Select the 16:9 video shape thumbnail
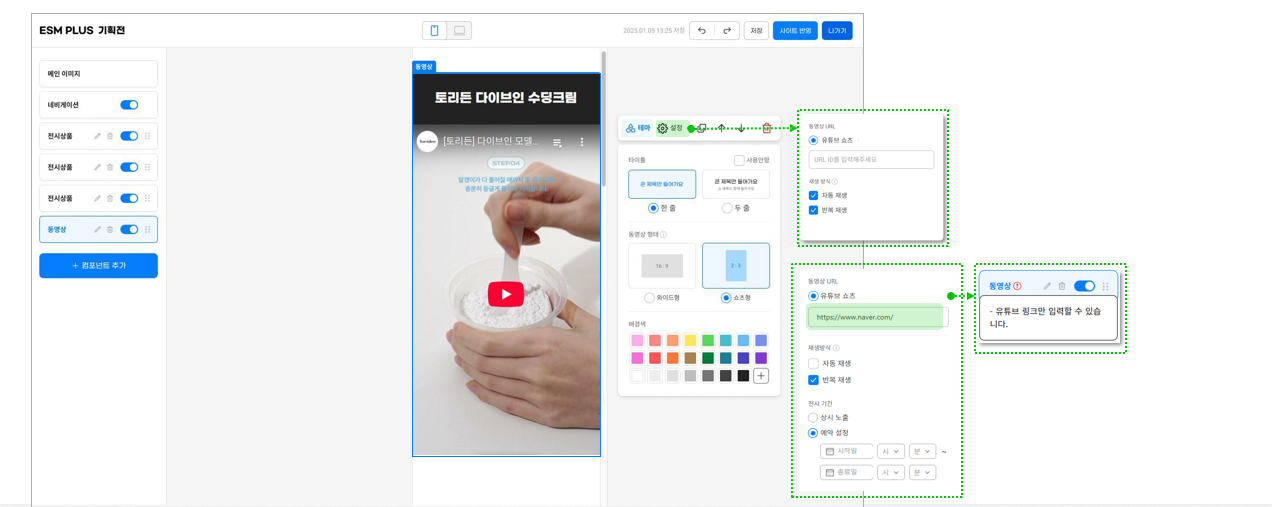The width and height of the screenshot is (1272, 507). pyautogui.click(x=662, y=265)
